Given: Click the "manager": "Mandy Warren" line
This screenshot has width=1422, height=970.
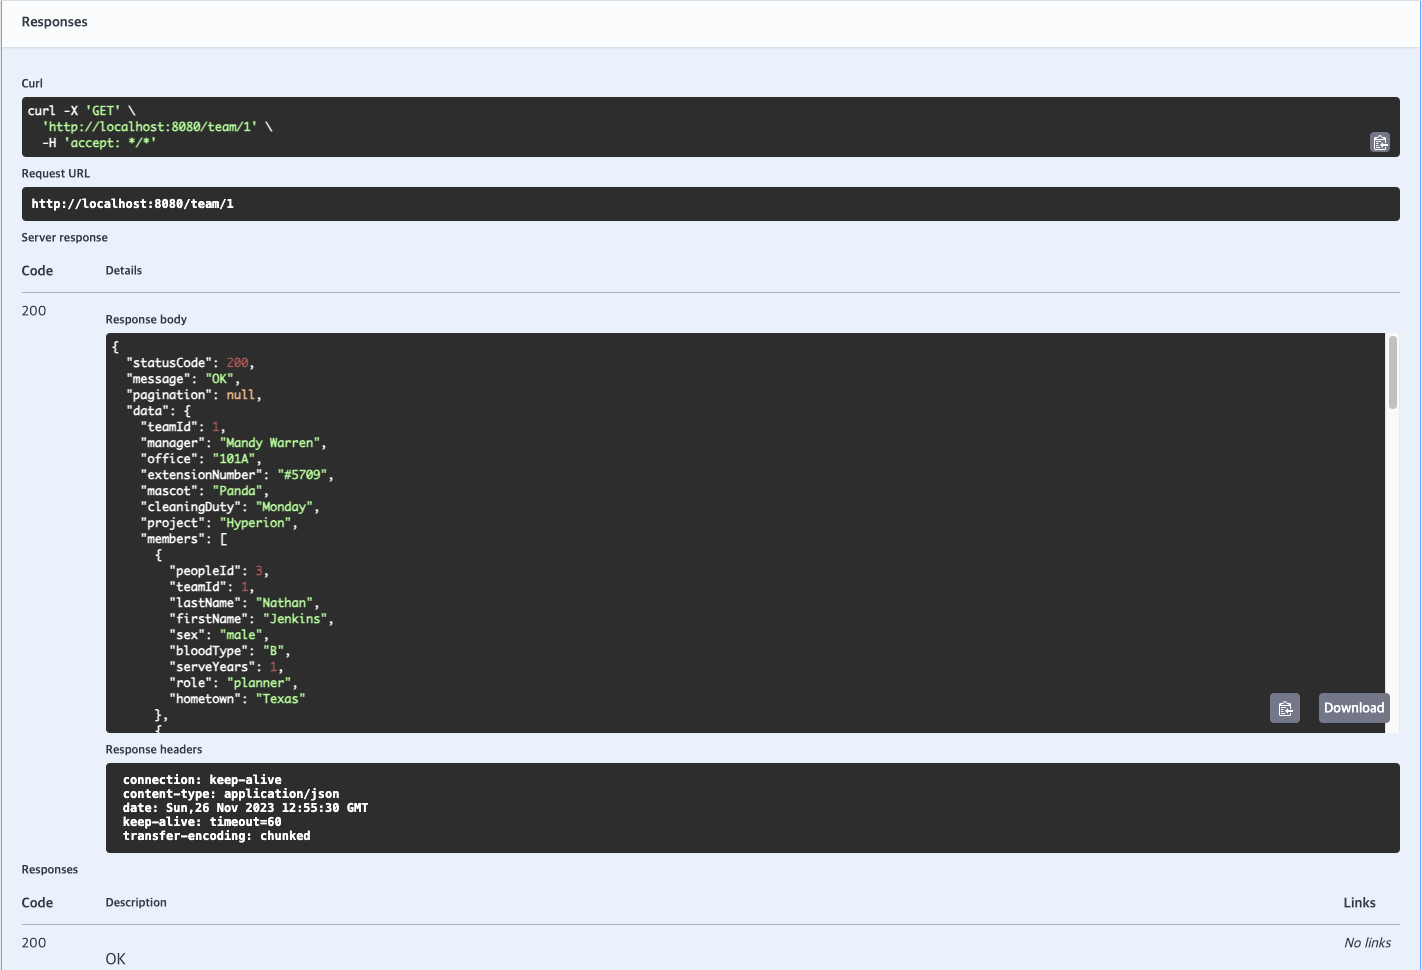Looking at the screenshot, I should click(233, 443).
